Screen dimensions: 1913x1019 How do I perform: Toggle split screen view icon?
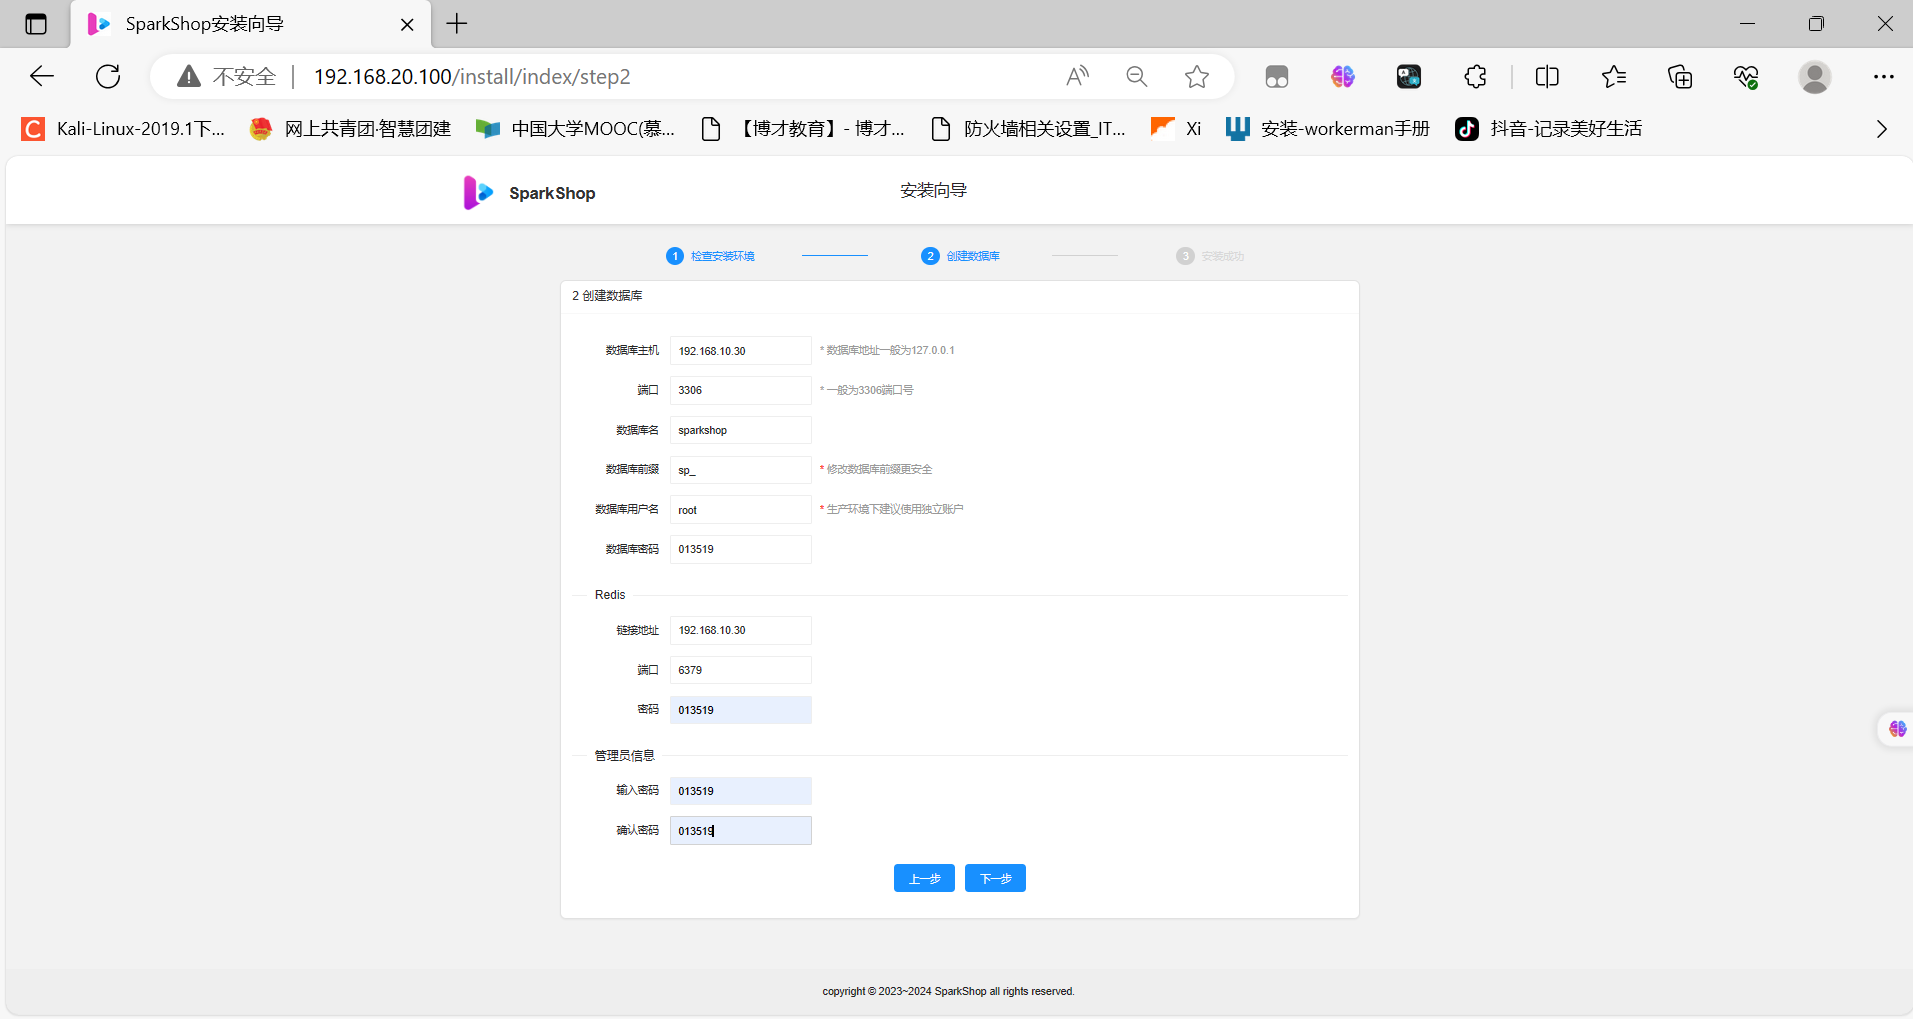click(x=1547, y=76)
